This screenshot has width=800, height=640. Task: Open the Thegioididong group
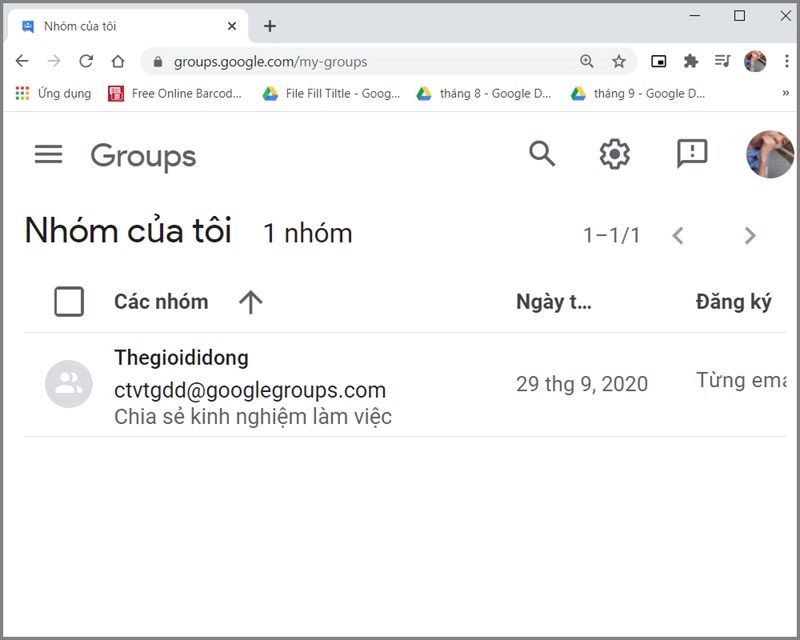point(181,358)
